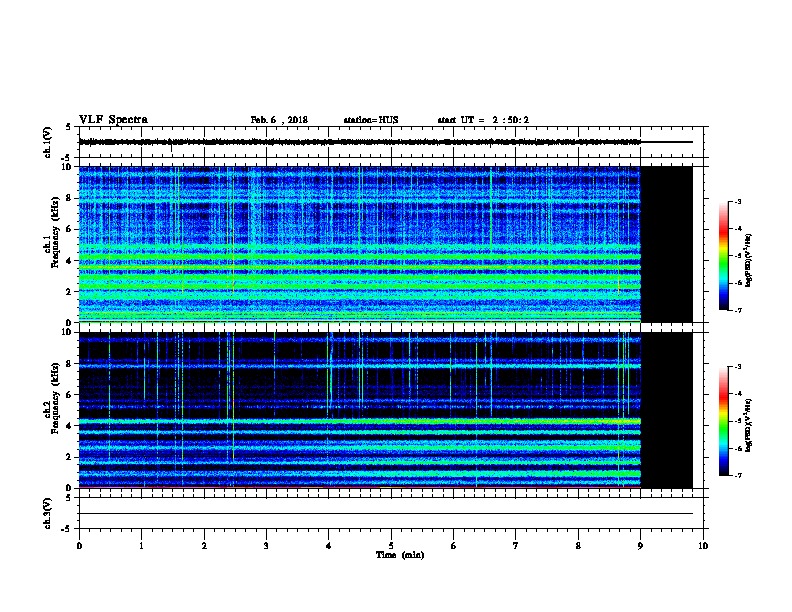Click the ch.1 spectrogram color scale bar

[x=723, y=256]
